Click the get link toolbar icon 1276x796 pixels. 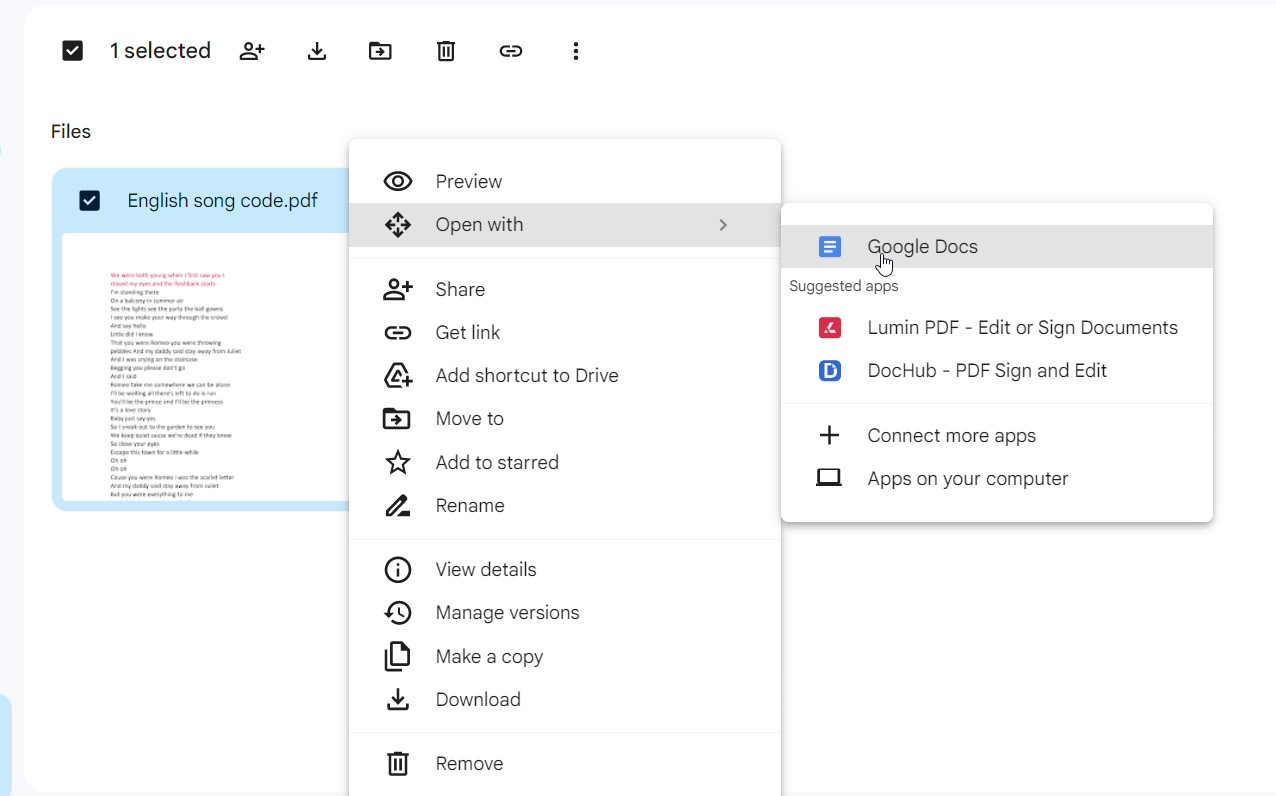coord(511,51)
